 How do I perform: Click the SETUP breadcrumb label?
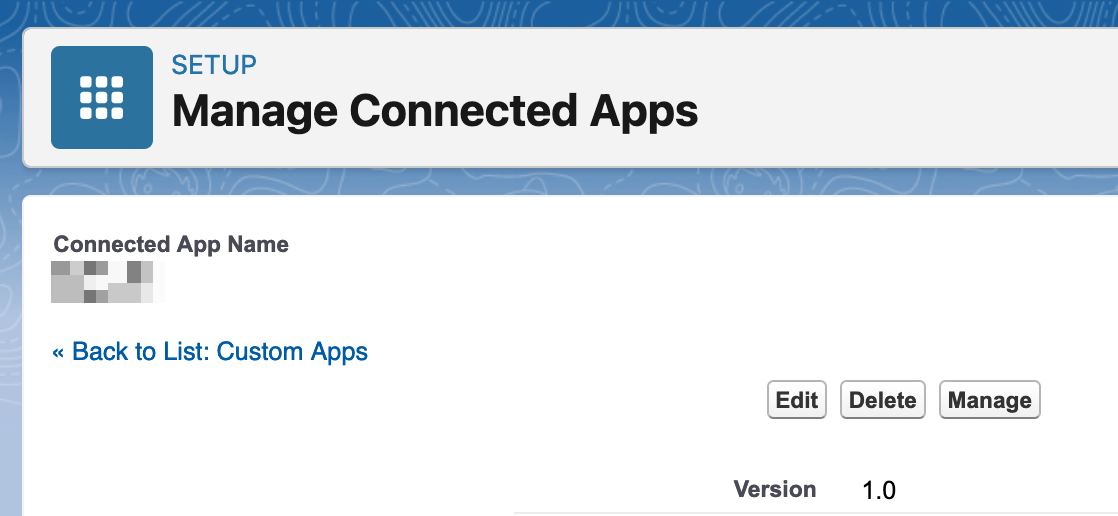214,65
